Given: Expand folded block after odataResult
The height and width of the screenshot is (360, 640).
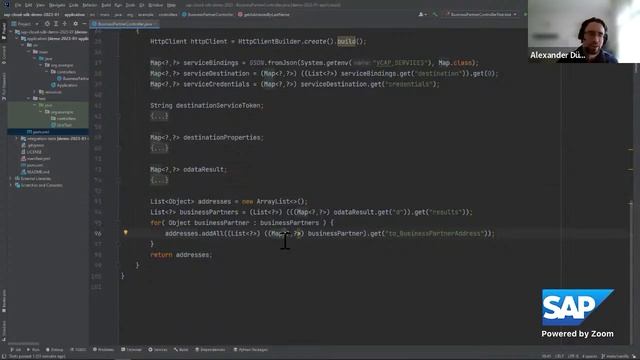Looking at the screenshot, I should 159,180.
